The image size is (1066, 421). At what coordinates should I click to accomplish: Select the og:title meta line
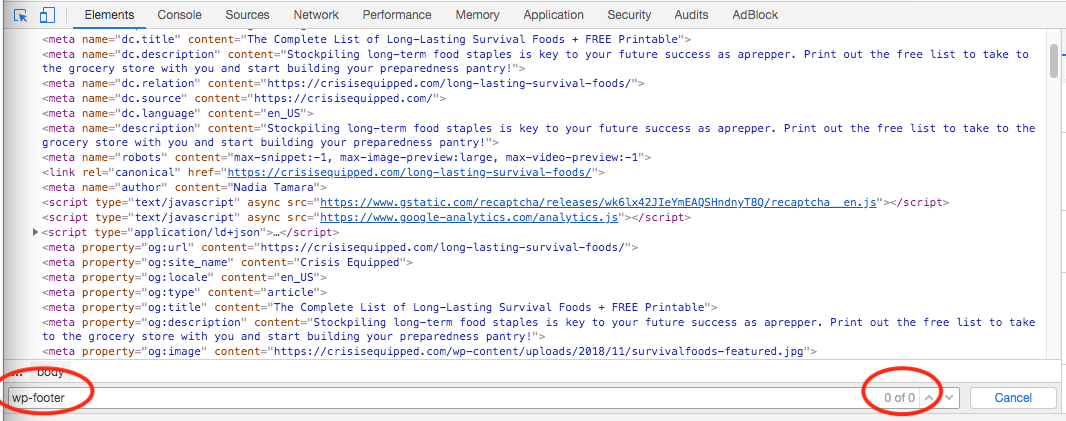pos(379,307)
